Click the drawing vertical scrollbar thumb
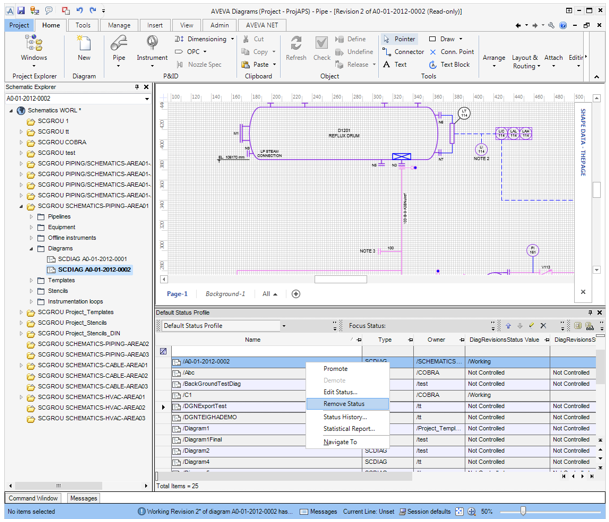This screenshot has height=522, width=609. tap(597, 190)
